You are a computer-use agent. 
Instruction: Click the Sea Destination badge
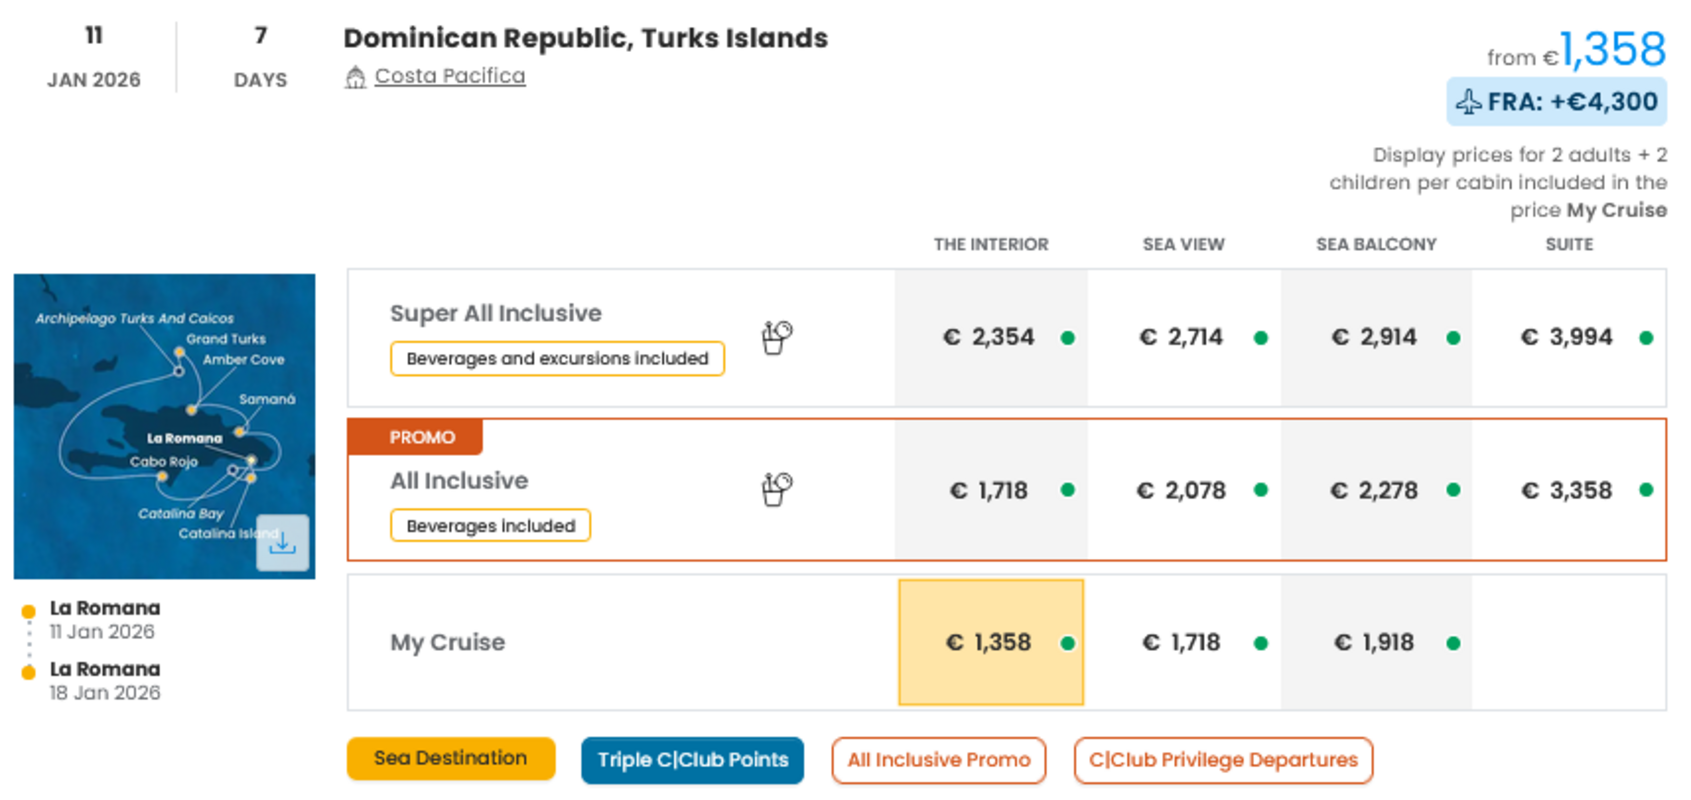pos(450,758)
